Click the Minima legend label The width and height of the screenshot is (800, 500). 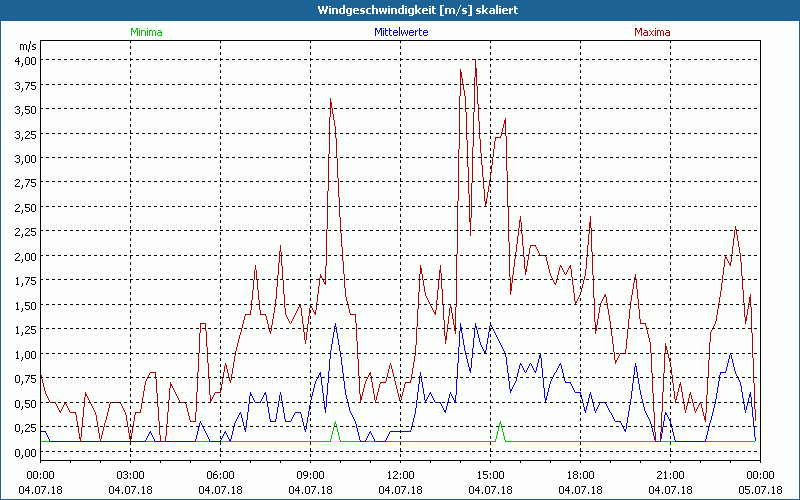146,32
